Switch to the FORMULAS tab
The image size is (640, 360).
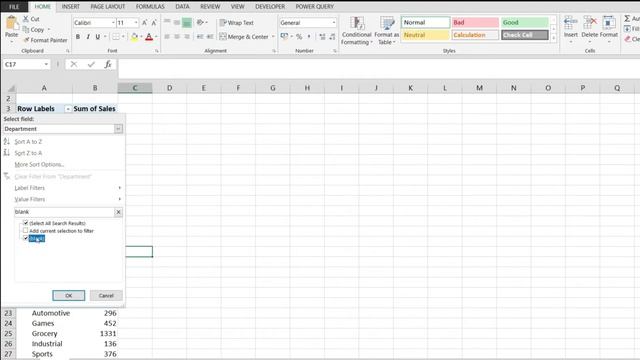point(150,7)
